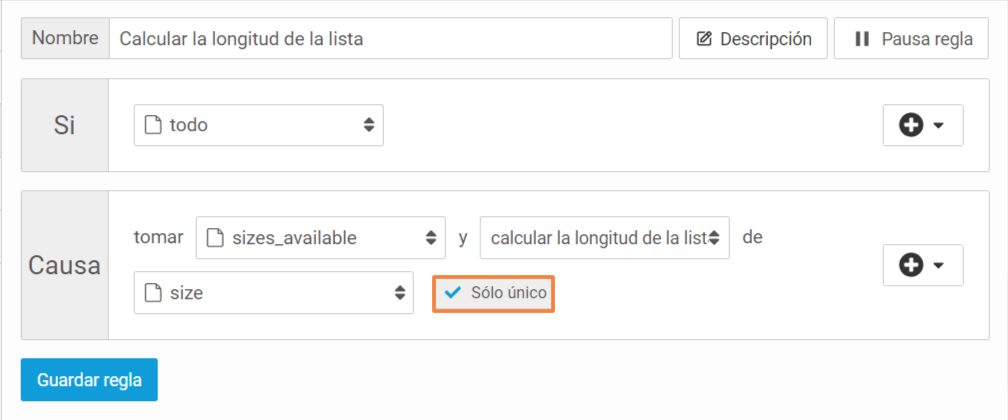
Task: Expand the caret next to the Causa plus button
Action: click(938, 266)
